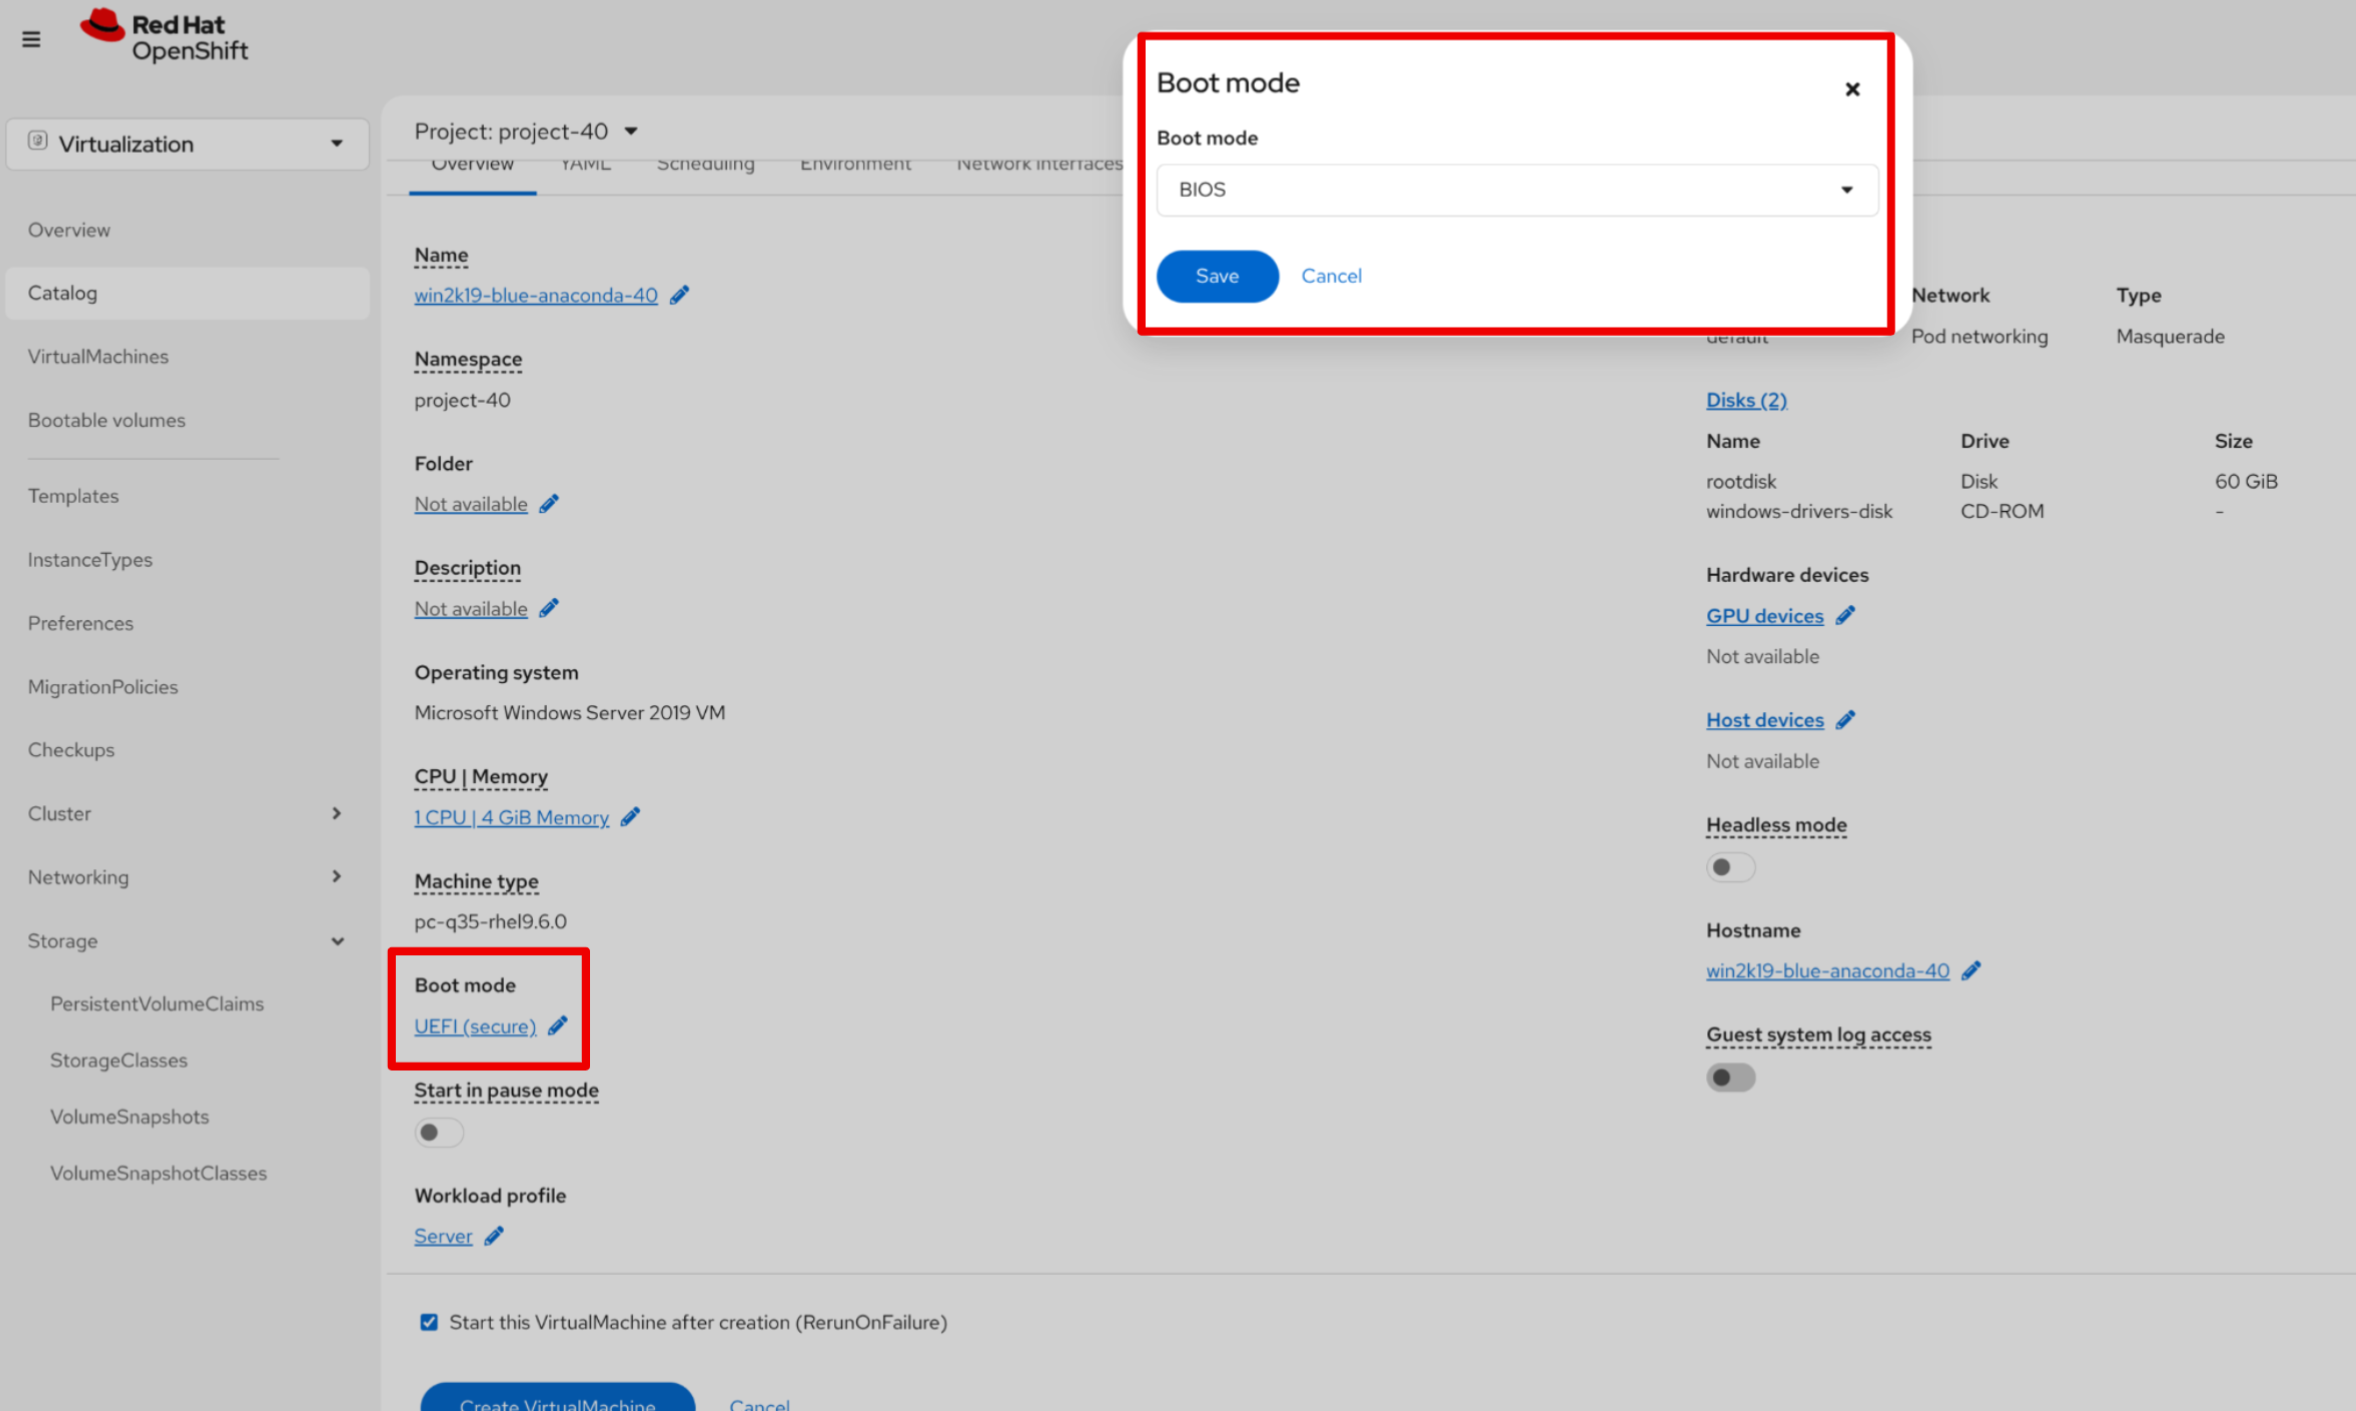Viewport: 2356px width, 1411px height.
Task: Edit Description with the pencil icon
Action: [x=549, y=608]
